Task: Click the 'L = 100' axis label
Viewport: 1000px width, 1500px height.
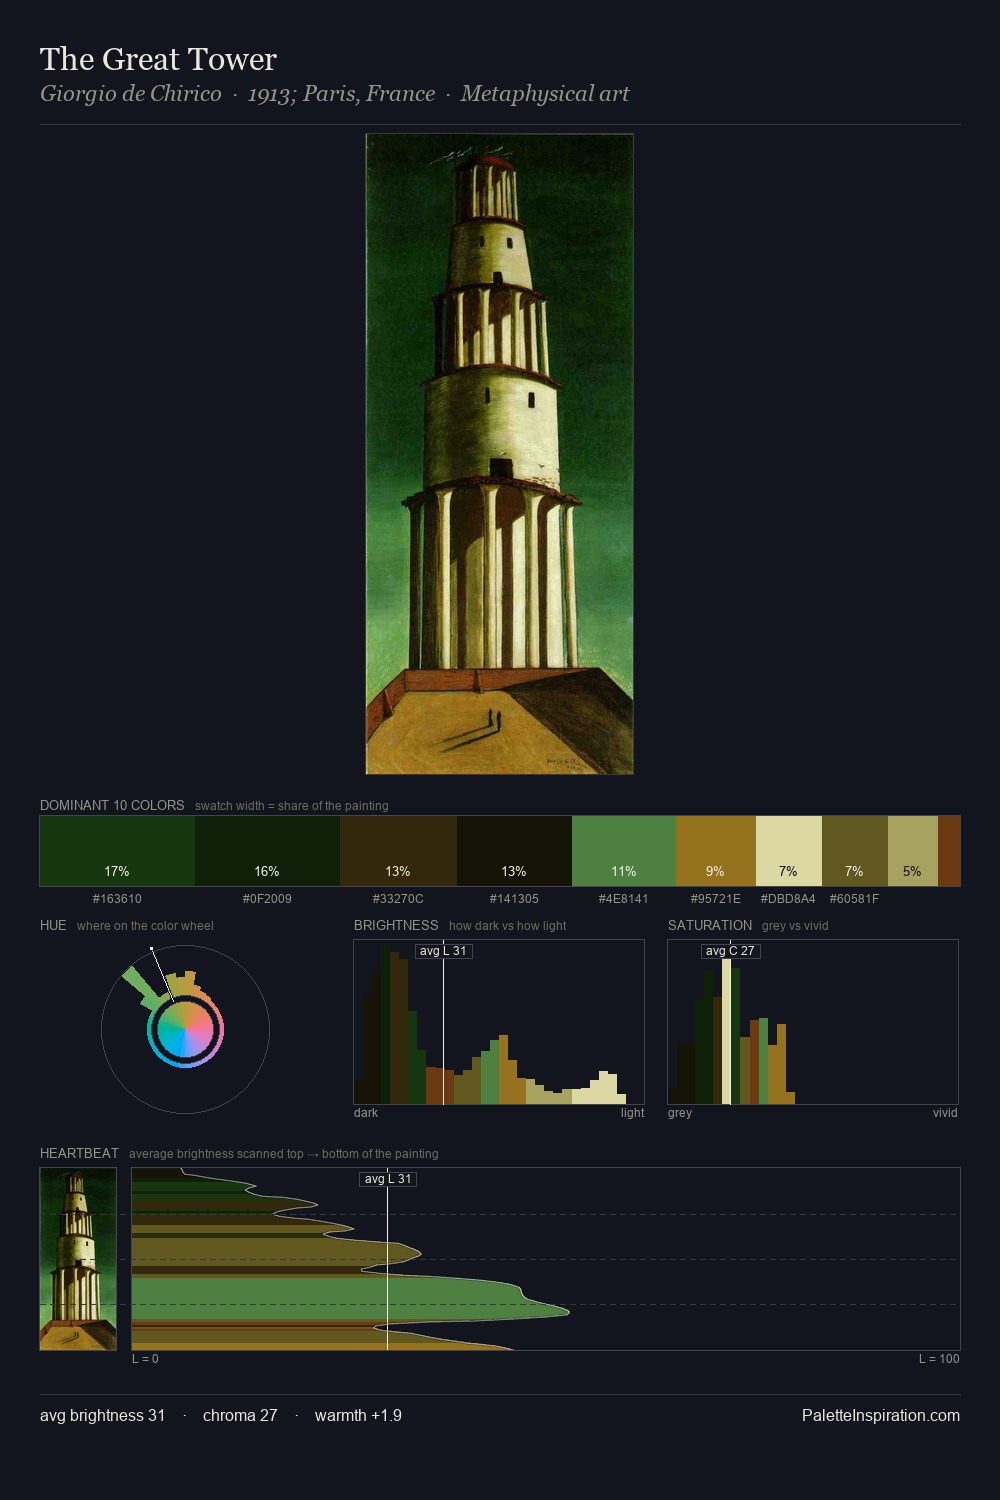Action: tap(939, 1359)
